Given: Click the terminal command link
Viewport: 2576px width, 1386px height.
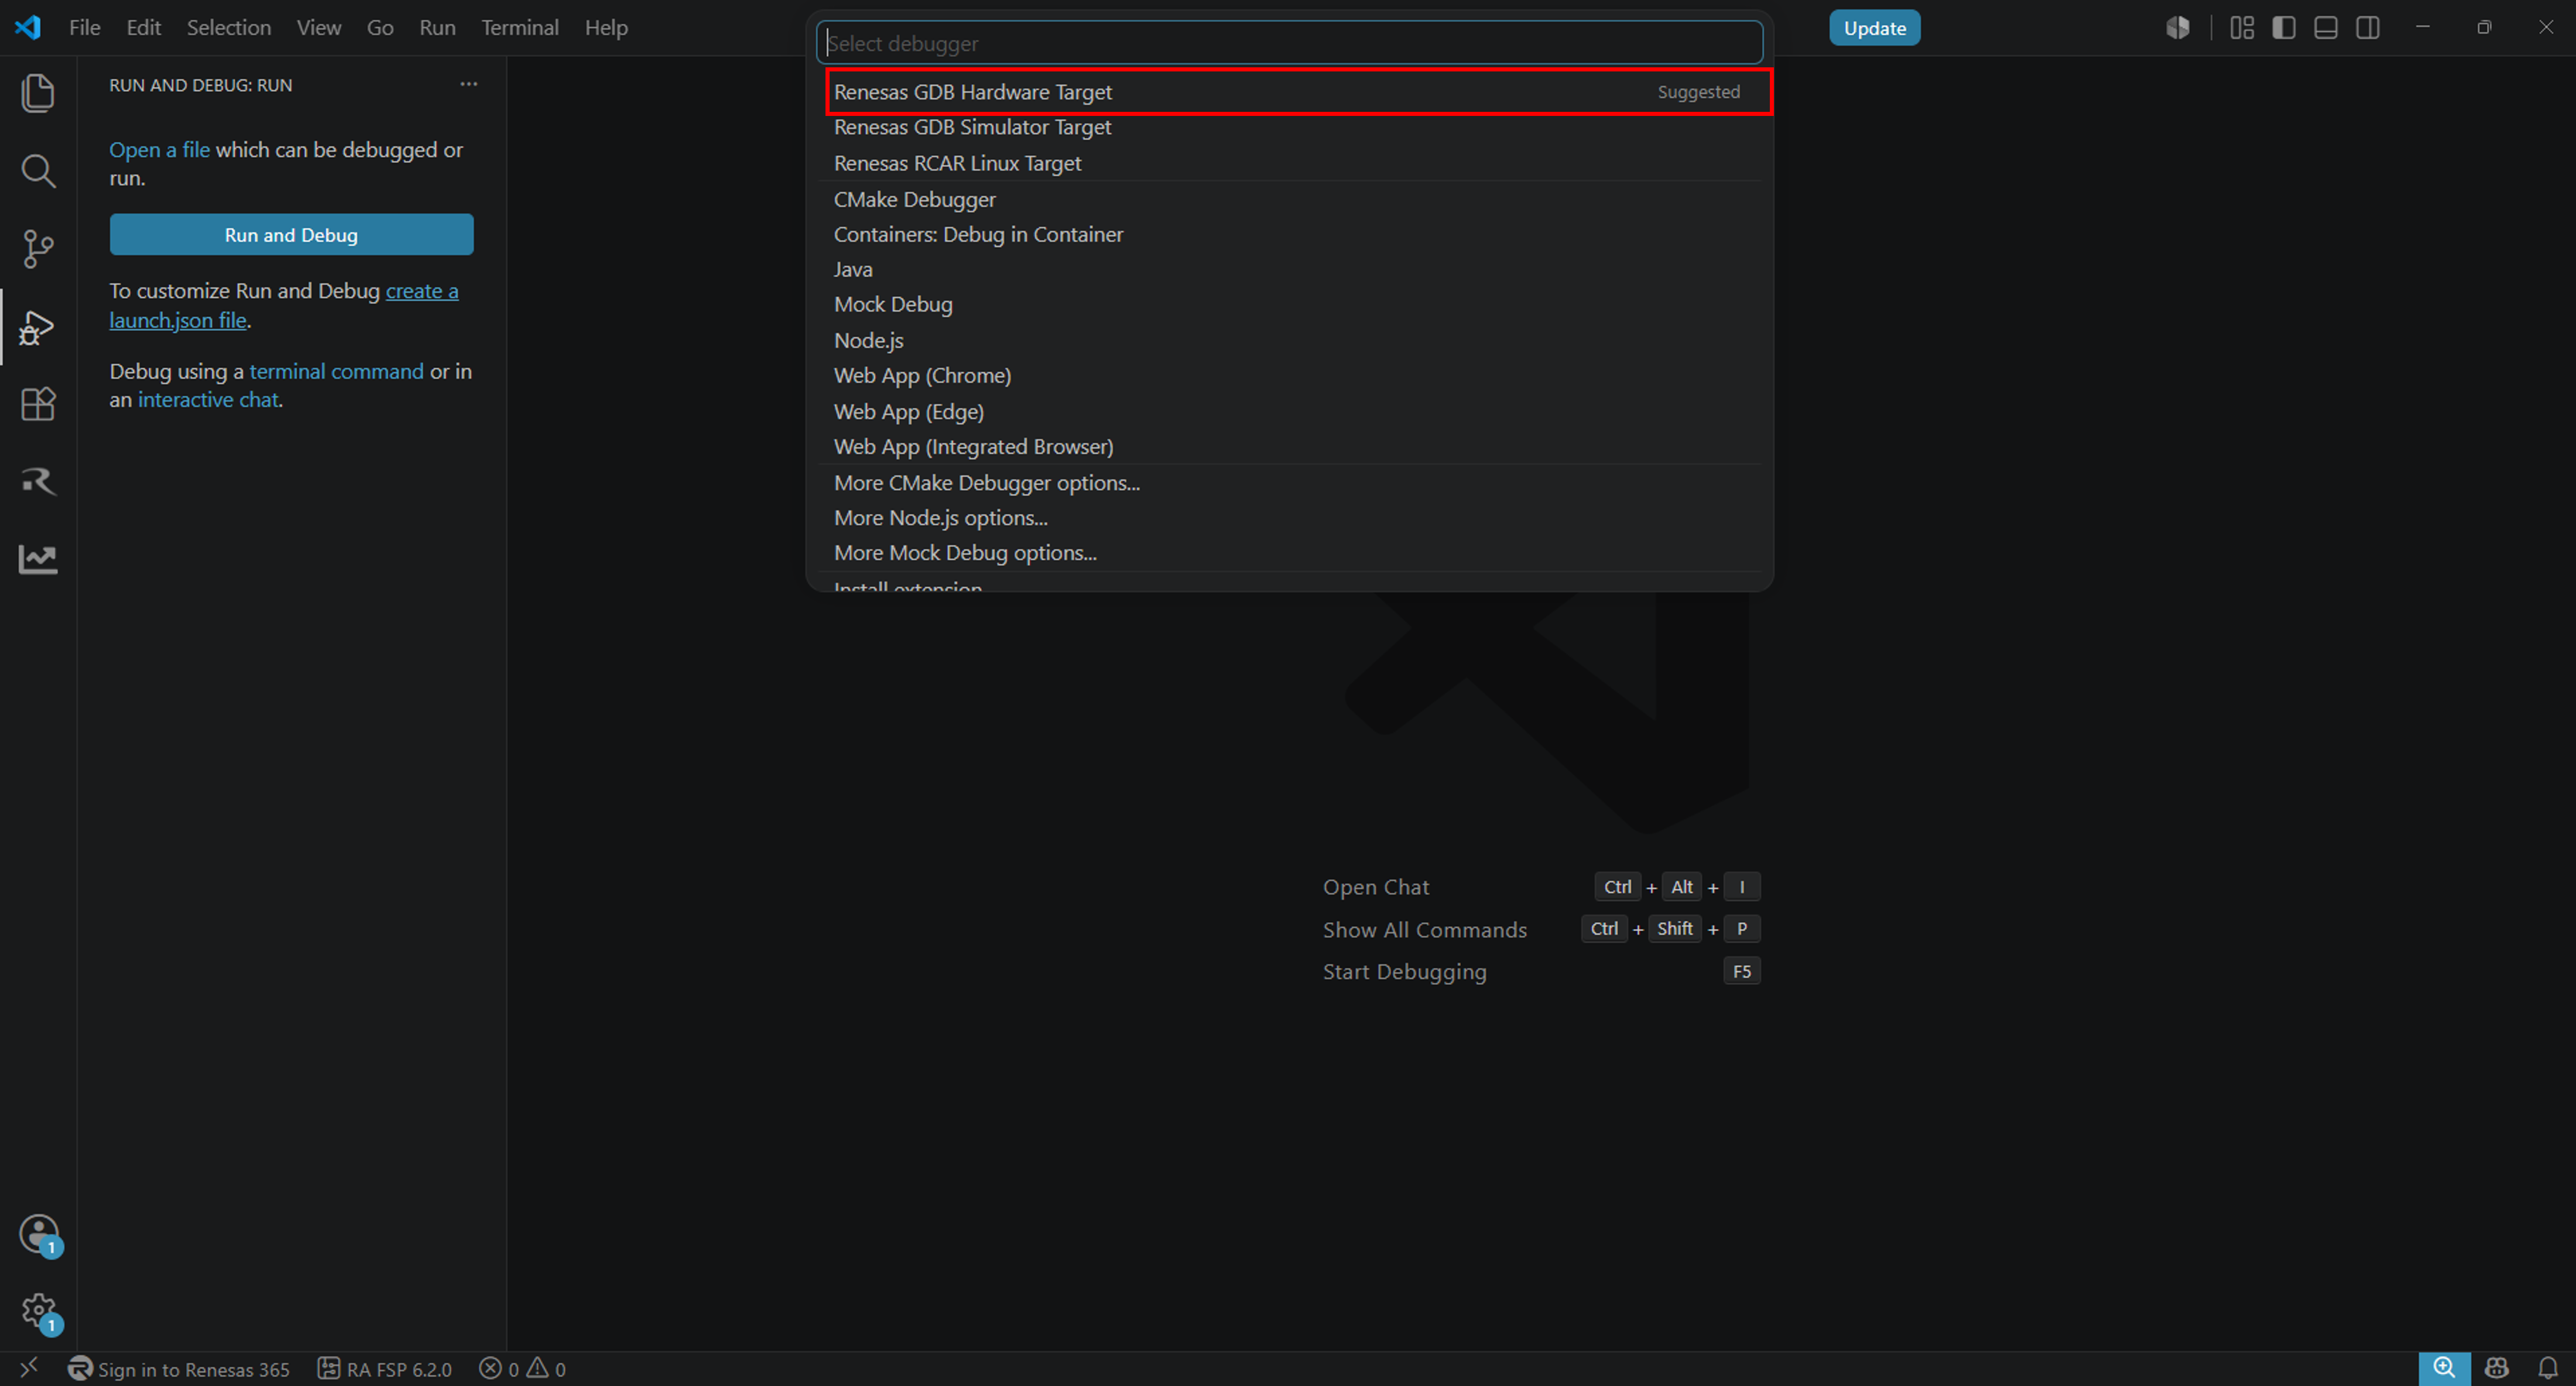Looking at the screenshot, I should coord(336,371).
